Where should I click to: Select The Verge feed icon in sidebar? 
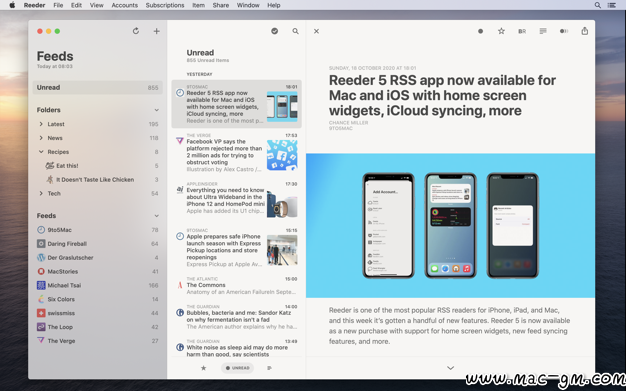coord(41,341)
